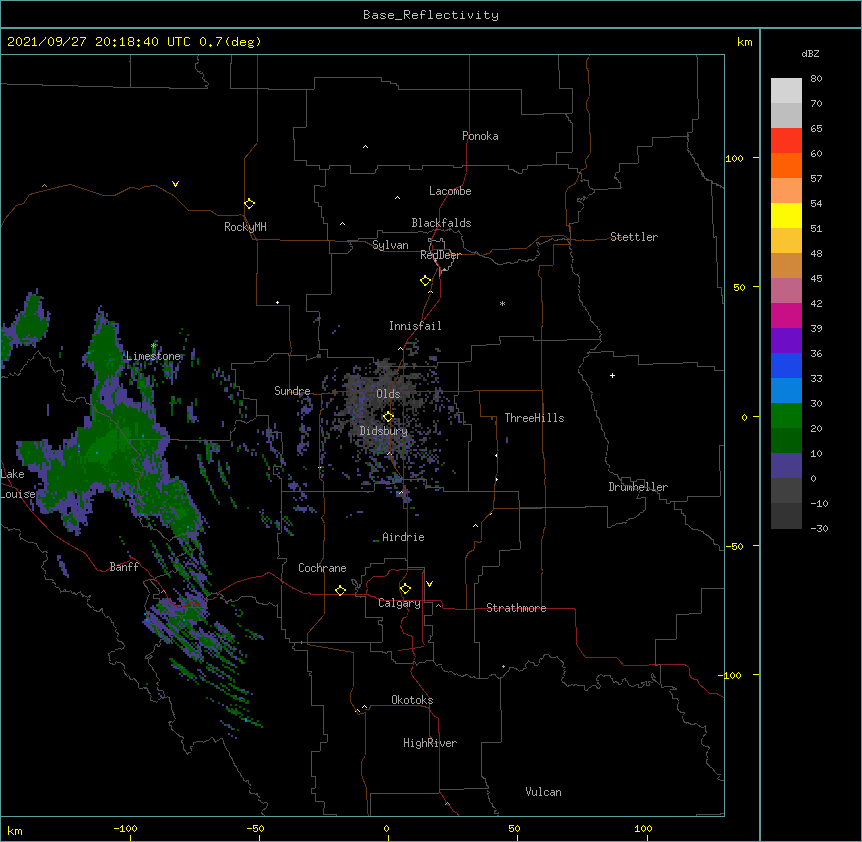Select the tan 48-45 dBZ legend swatch
Screen dimensions: 862x842
click(x=786, y=266)
